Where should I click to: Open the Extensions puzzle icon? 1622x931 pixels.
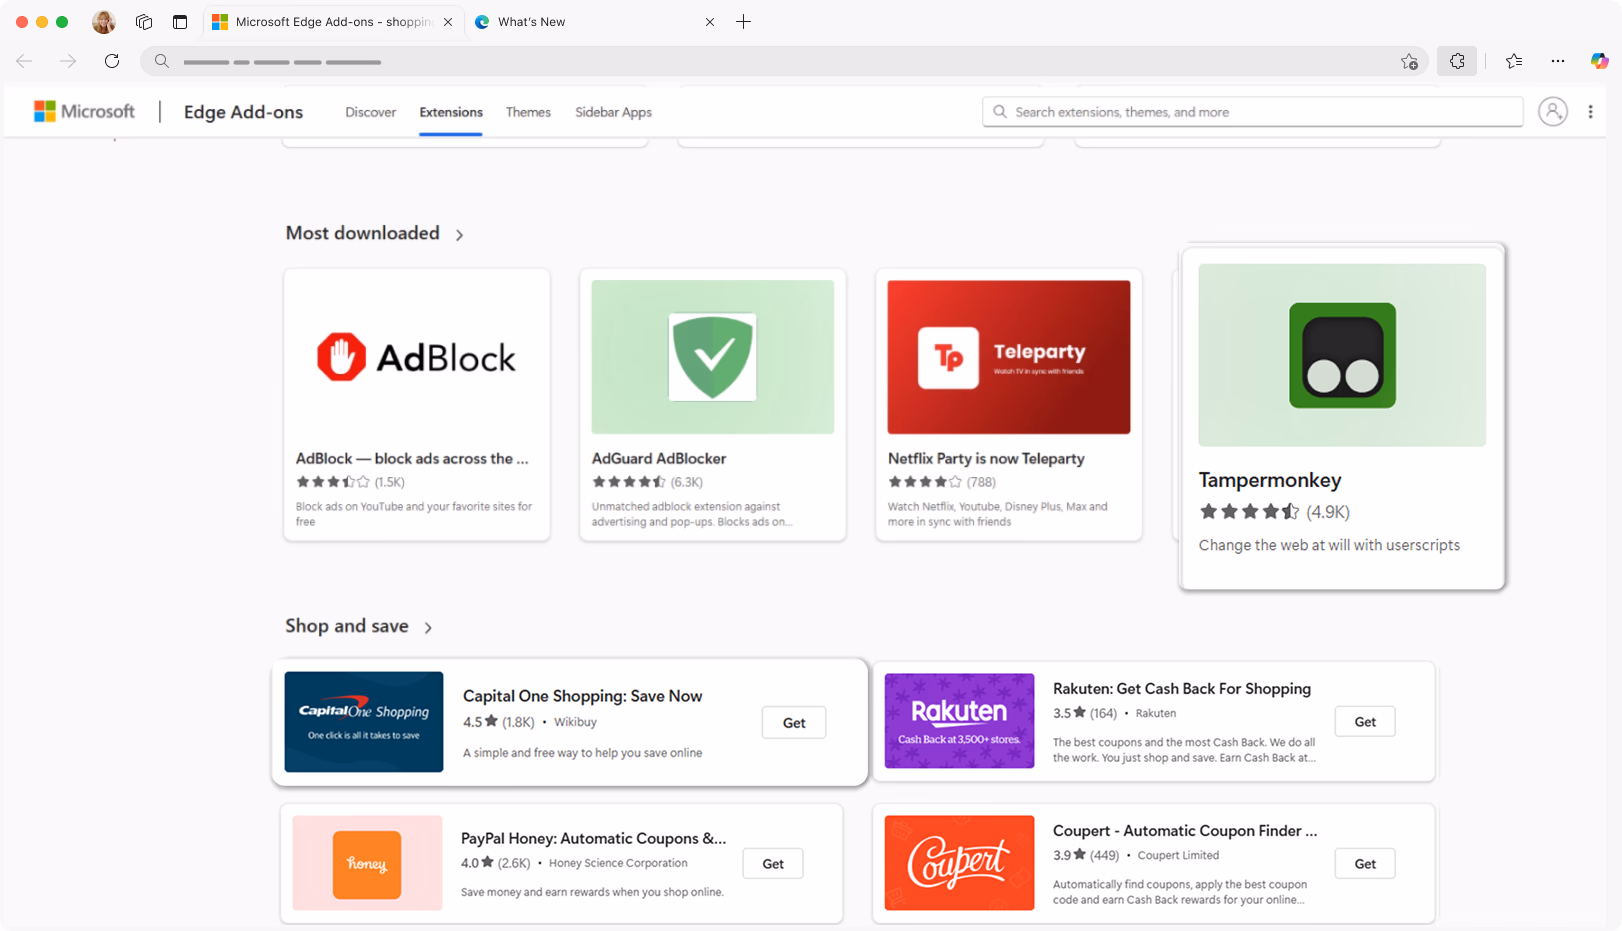(x=1457, y=61)
